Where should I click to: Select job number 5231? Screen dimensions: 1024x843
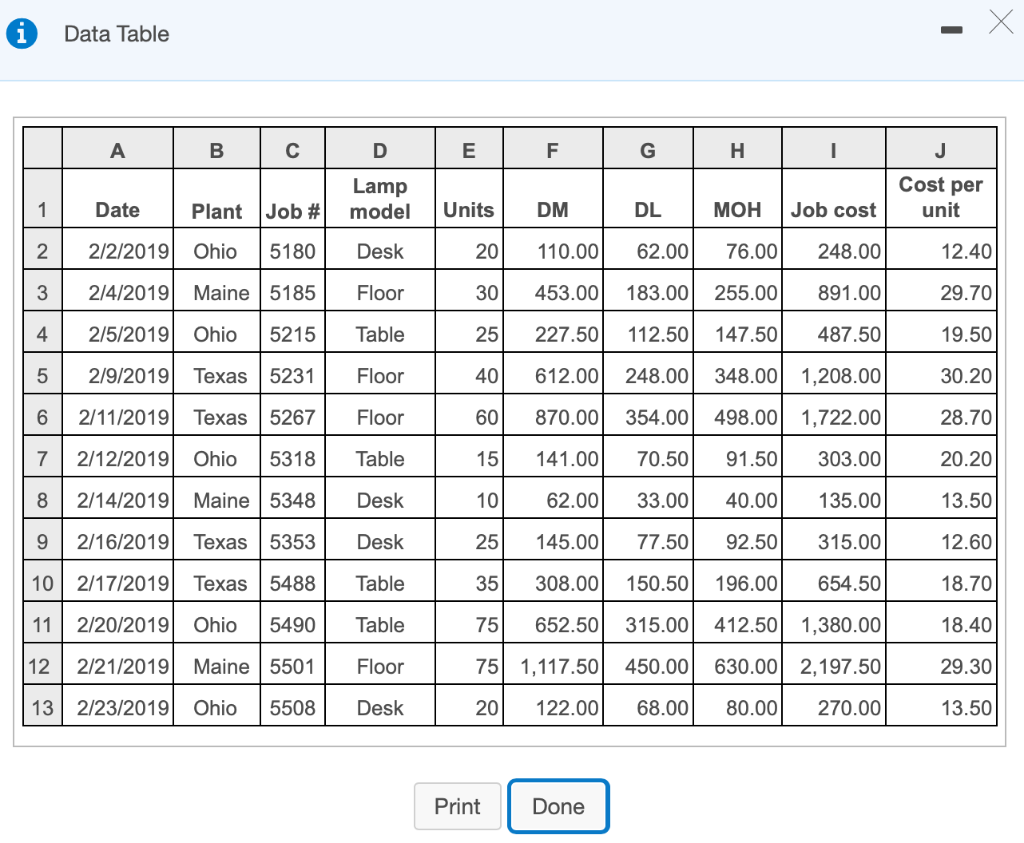tap(293, 374)
